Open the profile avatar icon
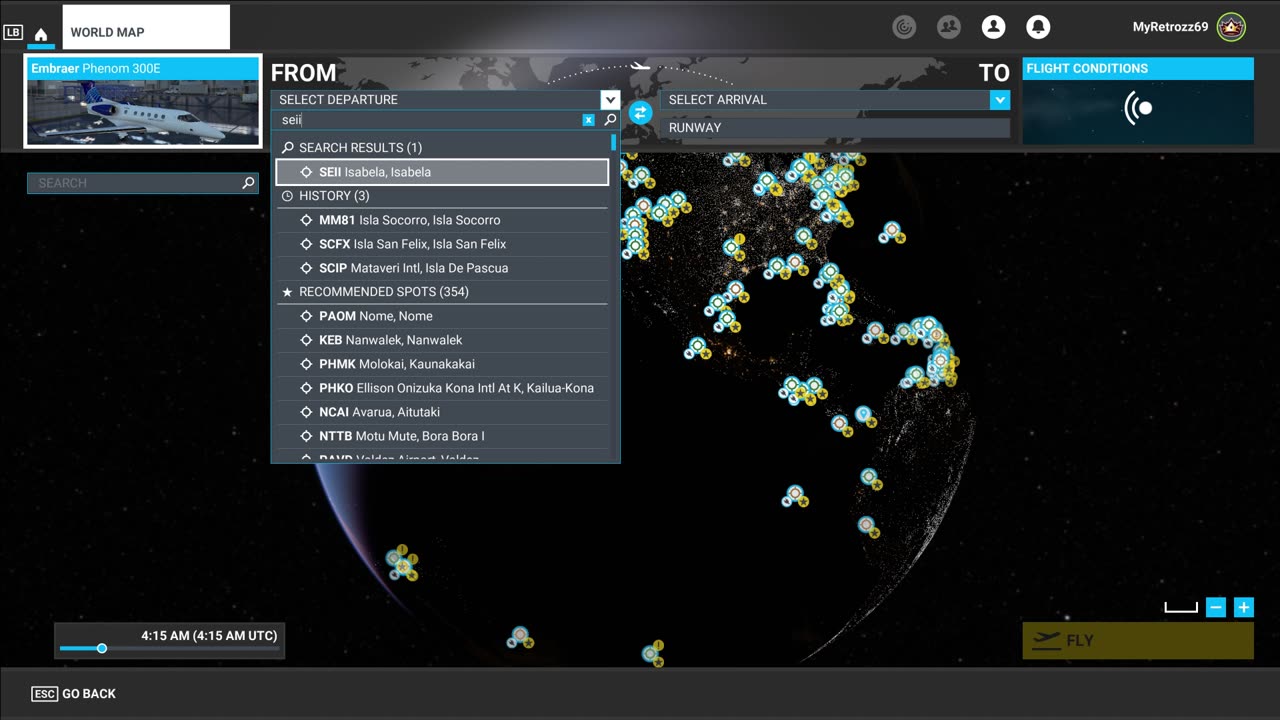Image resolution: width=1280 pixels, height=720 pixels. pos(993,27)
